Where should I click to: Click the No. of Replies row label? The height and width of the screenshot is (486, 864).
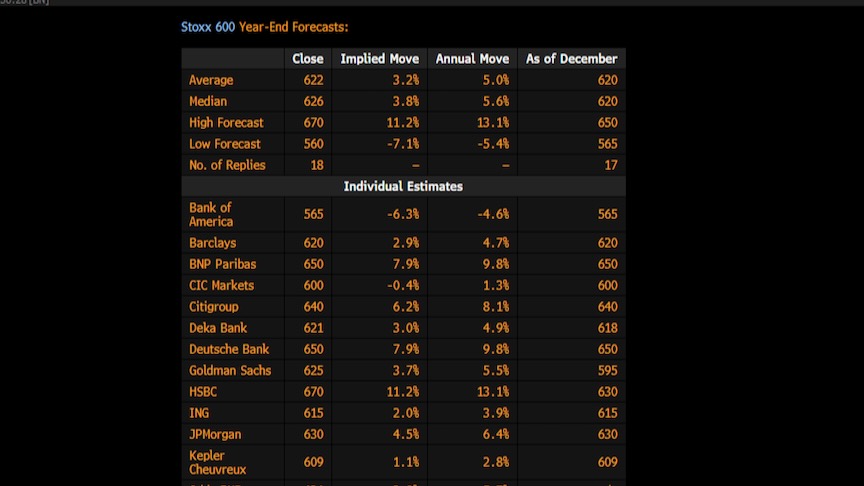[x=227, y=165]
